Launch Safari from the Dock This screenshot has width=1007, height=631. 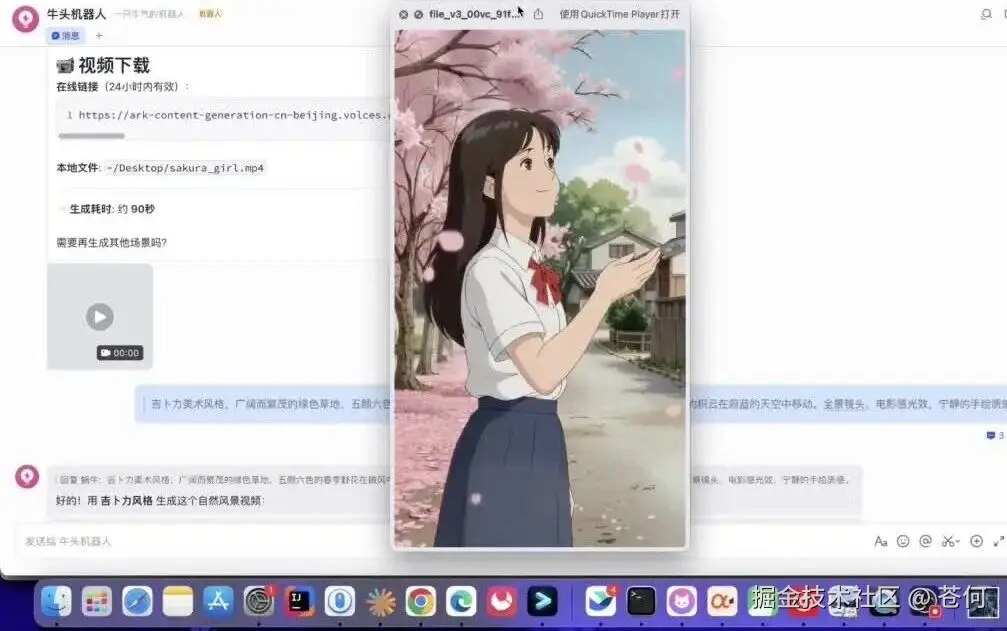[x=137, y=602]
